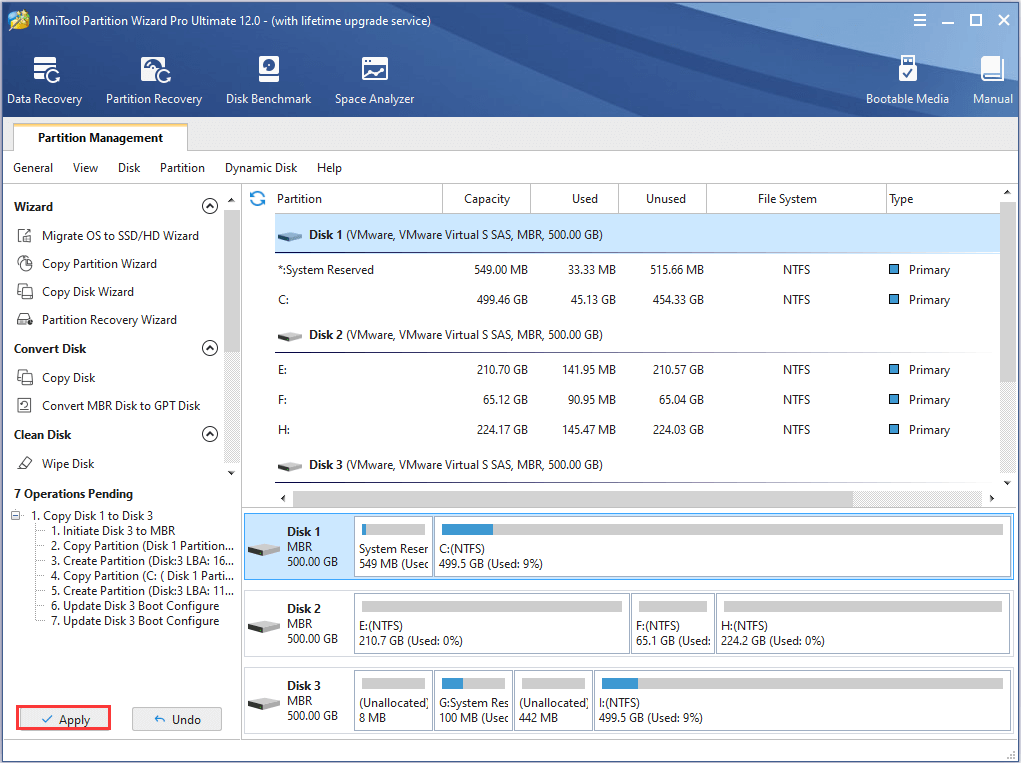Viewport: 1021px width, 763px height.
Task: Click horizontal scrollbar right arrow in partition list
Action: click(992, 499)
